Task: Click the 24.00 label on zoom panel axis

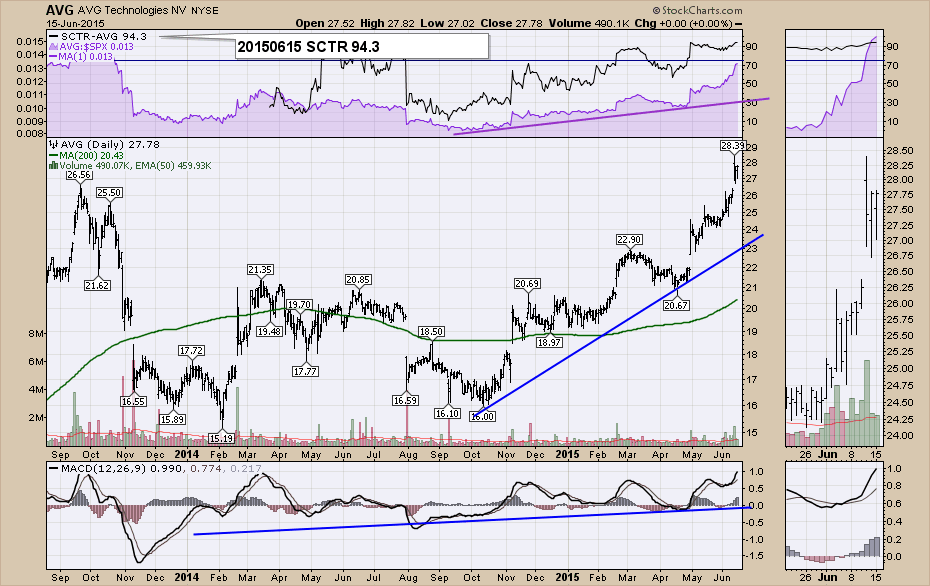Action: [902, 435]
